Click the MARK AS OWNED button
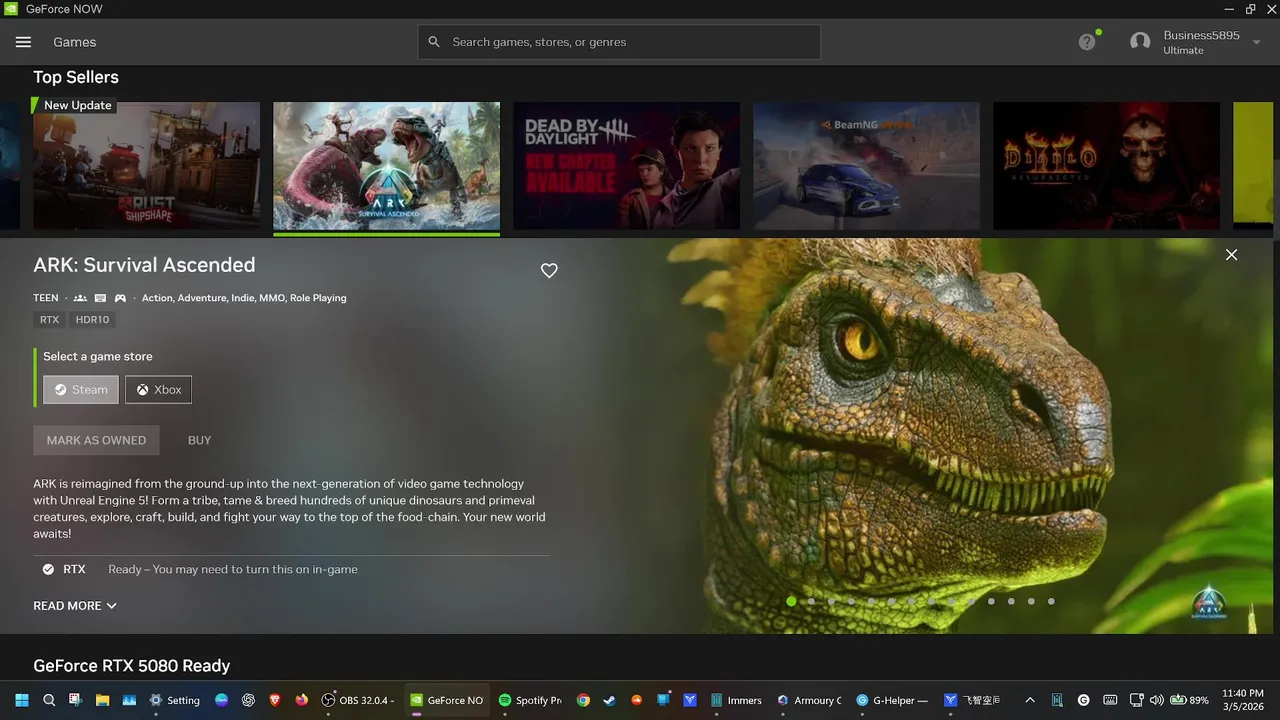Image resolution: width=1280 pixels, height=720 pixels. (96, 440)
